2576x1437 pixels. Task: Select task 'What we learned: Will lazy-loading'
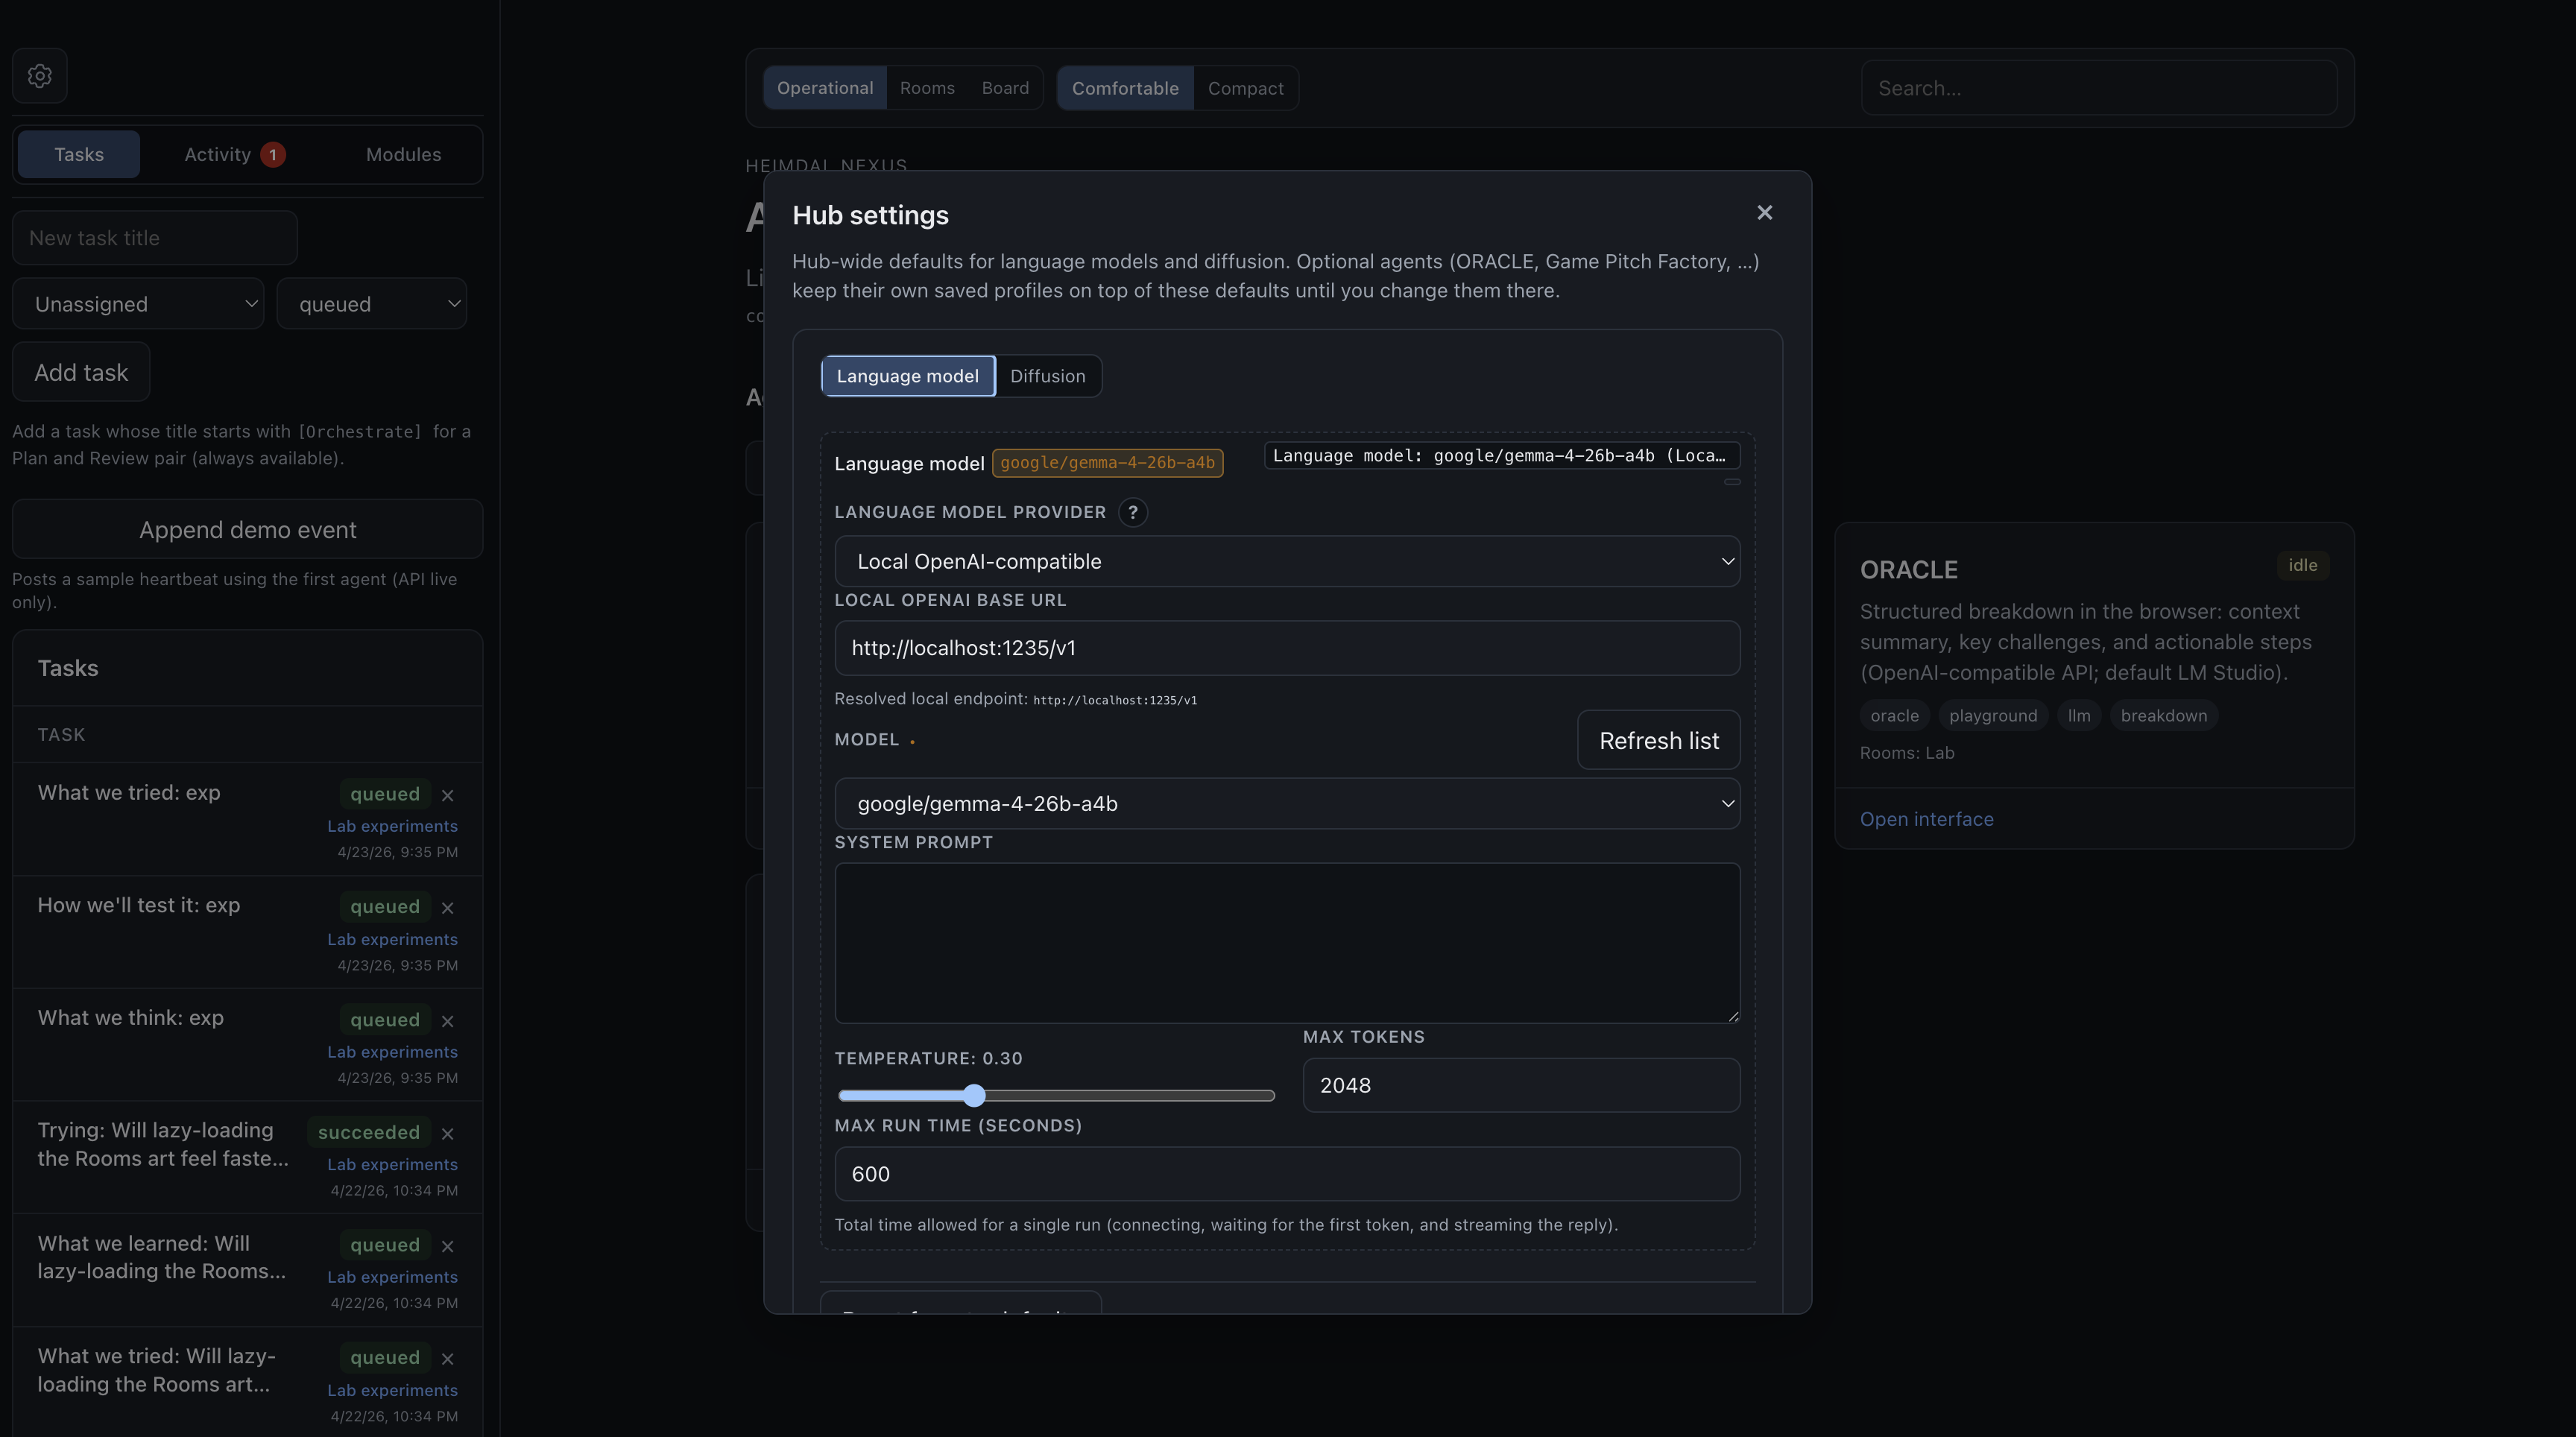pyautogui.click(x=161, y=1257)
